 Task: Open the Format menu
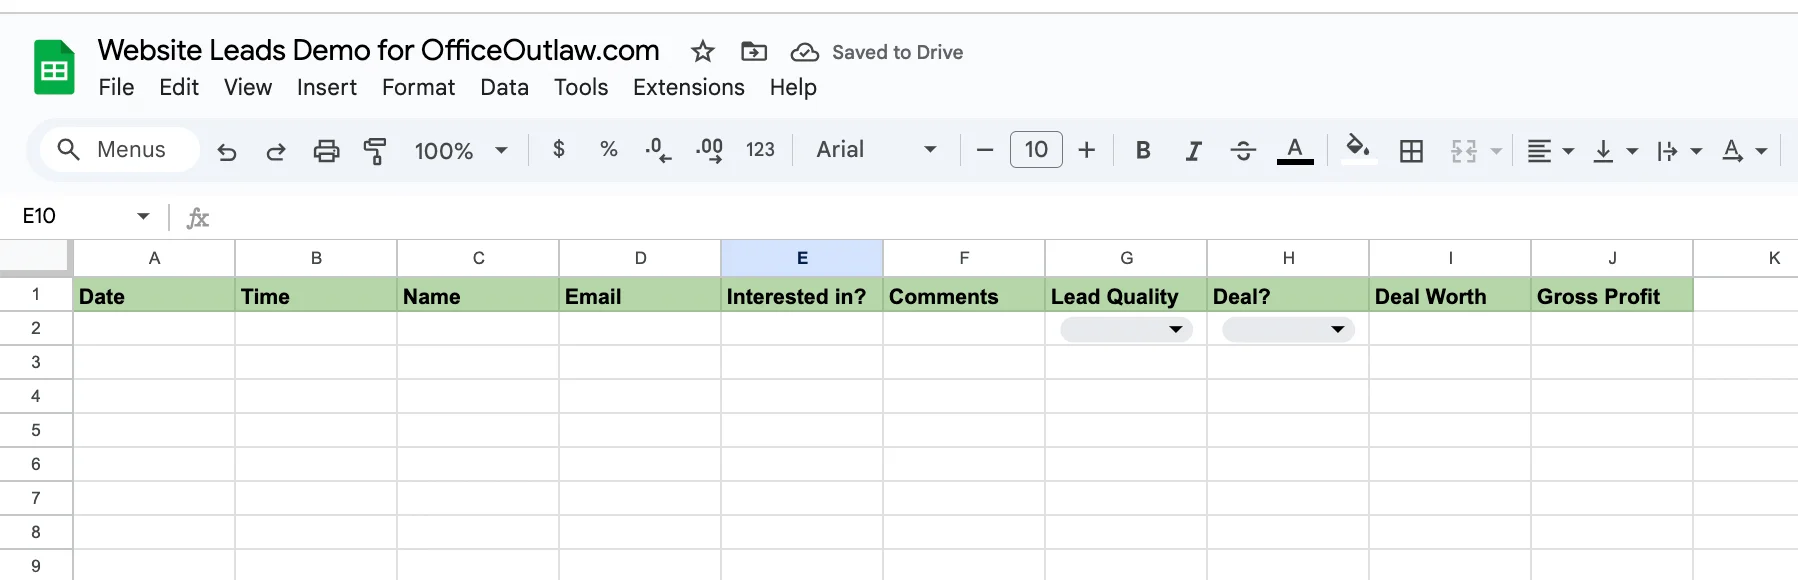click(418, 88)
